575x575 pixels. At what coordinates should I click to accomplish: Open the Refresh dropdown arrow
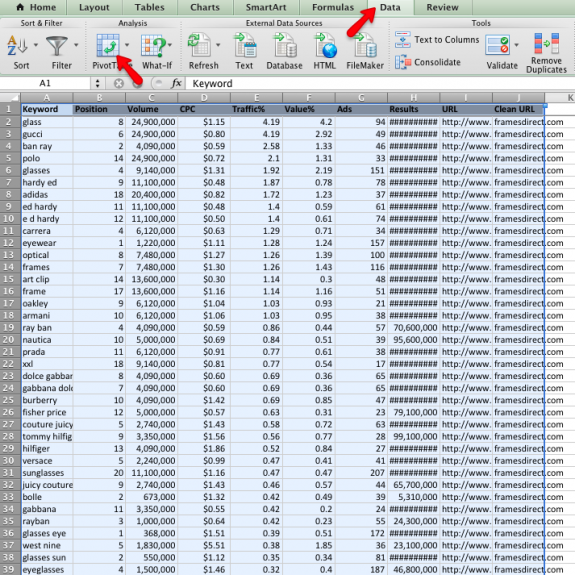point(218,45)
